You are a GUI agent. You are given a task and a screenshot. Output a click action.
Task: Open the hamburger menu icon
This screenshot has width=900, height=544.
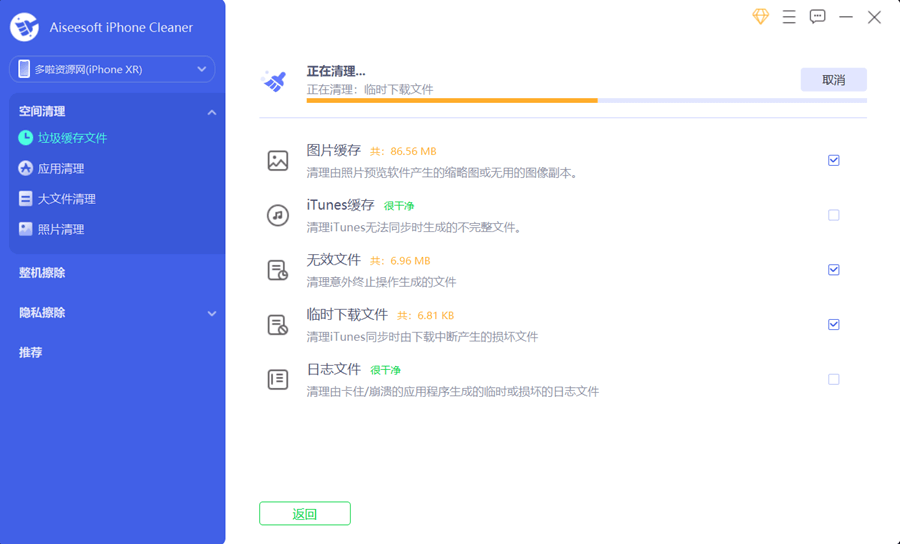(x=789, y=17)
